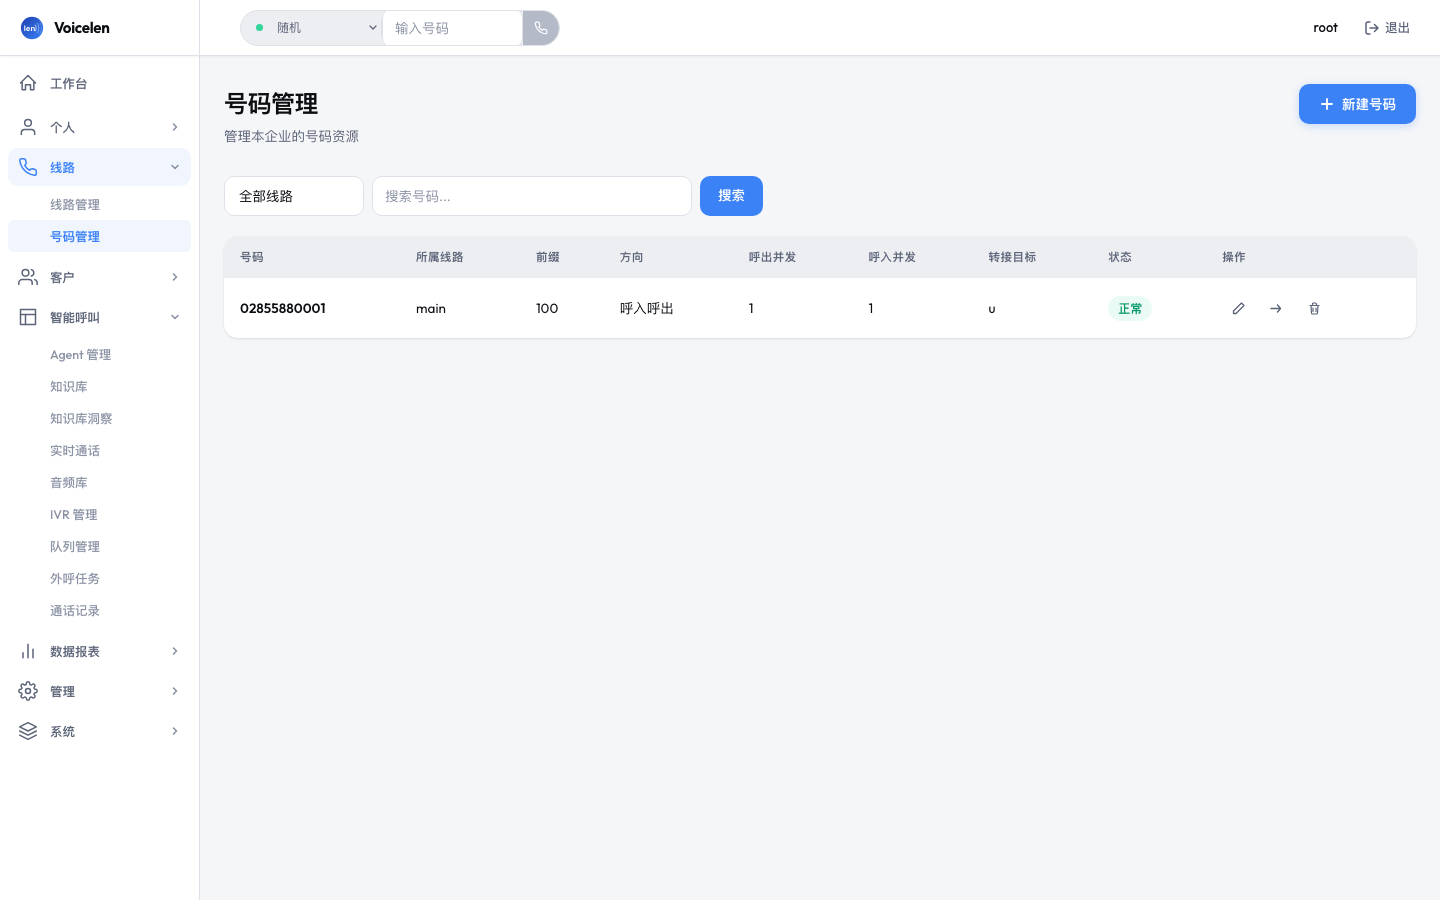
Task: Click the main line cell
Action: pyautogui.click(x=431, y=308)
